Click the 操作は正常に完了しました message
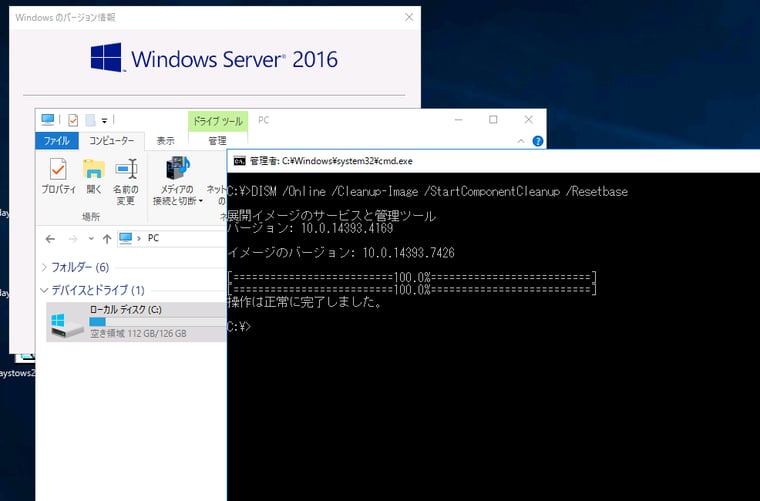 tap(305, 302)
